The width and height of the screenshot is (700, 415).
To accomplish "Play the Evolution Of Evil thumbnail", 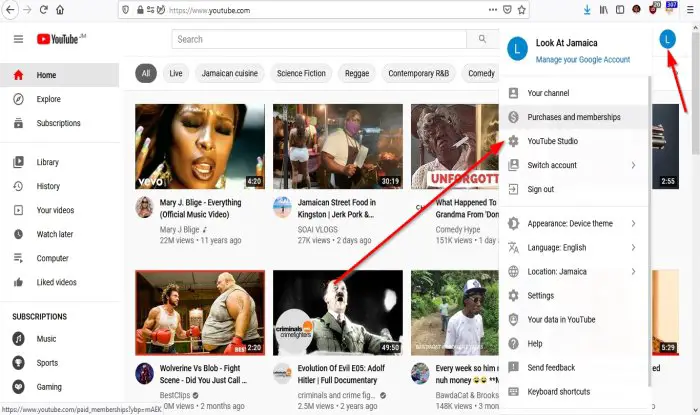I will (338, 312).
